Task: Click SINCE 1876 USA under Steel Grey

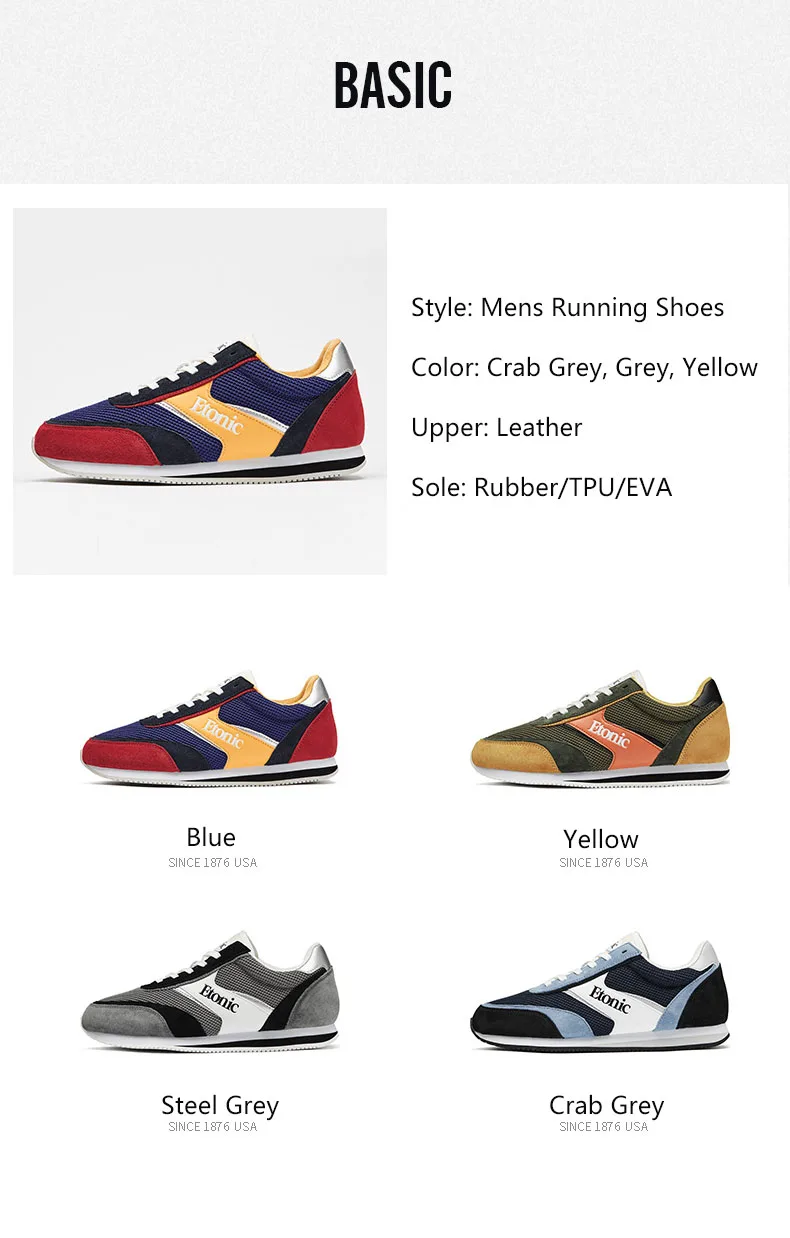Action: [x=213, y=1127]
